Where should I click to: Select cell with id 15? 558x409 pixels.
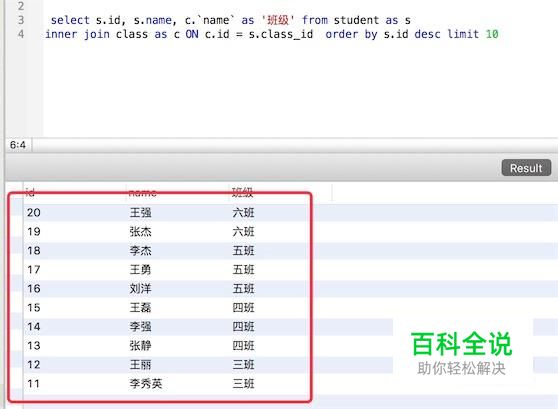coord(34,308)
